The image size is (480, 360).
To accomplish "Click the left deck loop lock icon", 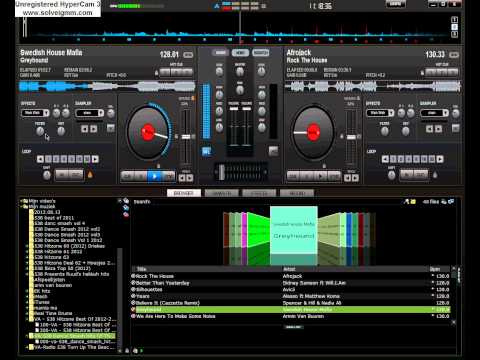I will click(90, 174).
